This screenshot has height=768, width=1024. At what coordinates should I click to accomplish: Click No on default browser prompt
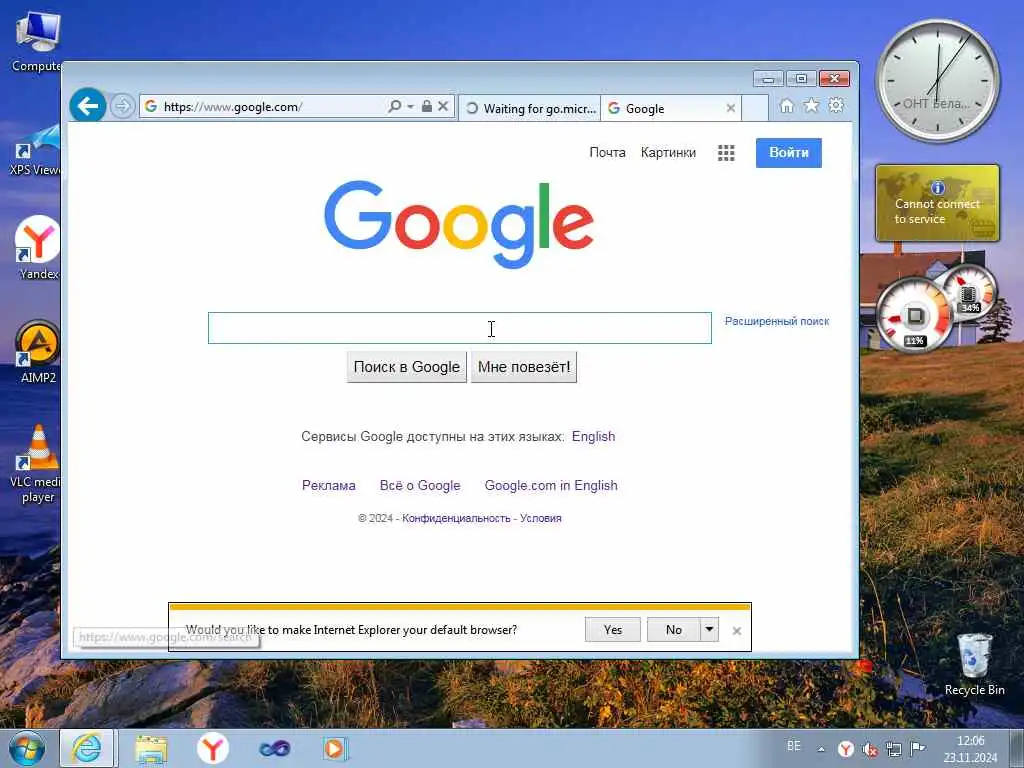pyautogui.click(x=673, y=630)
